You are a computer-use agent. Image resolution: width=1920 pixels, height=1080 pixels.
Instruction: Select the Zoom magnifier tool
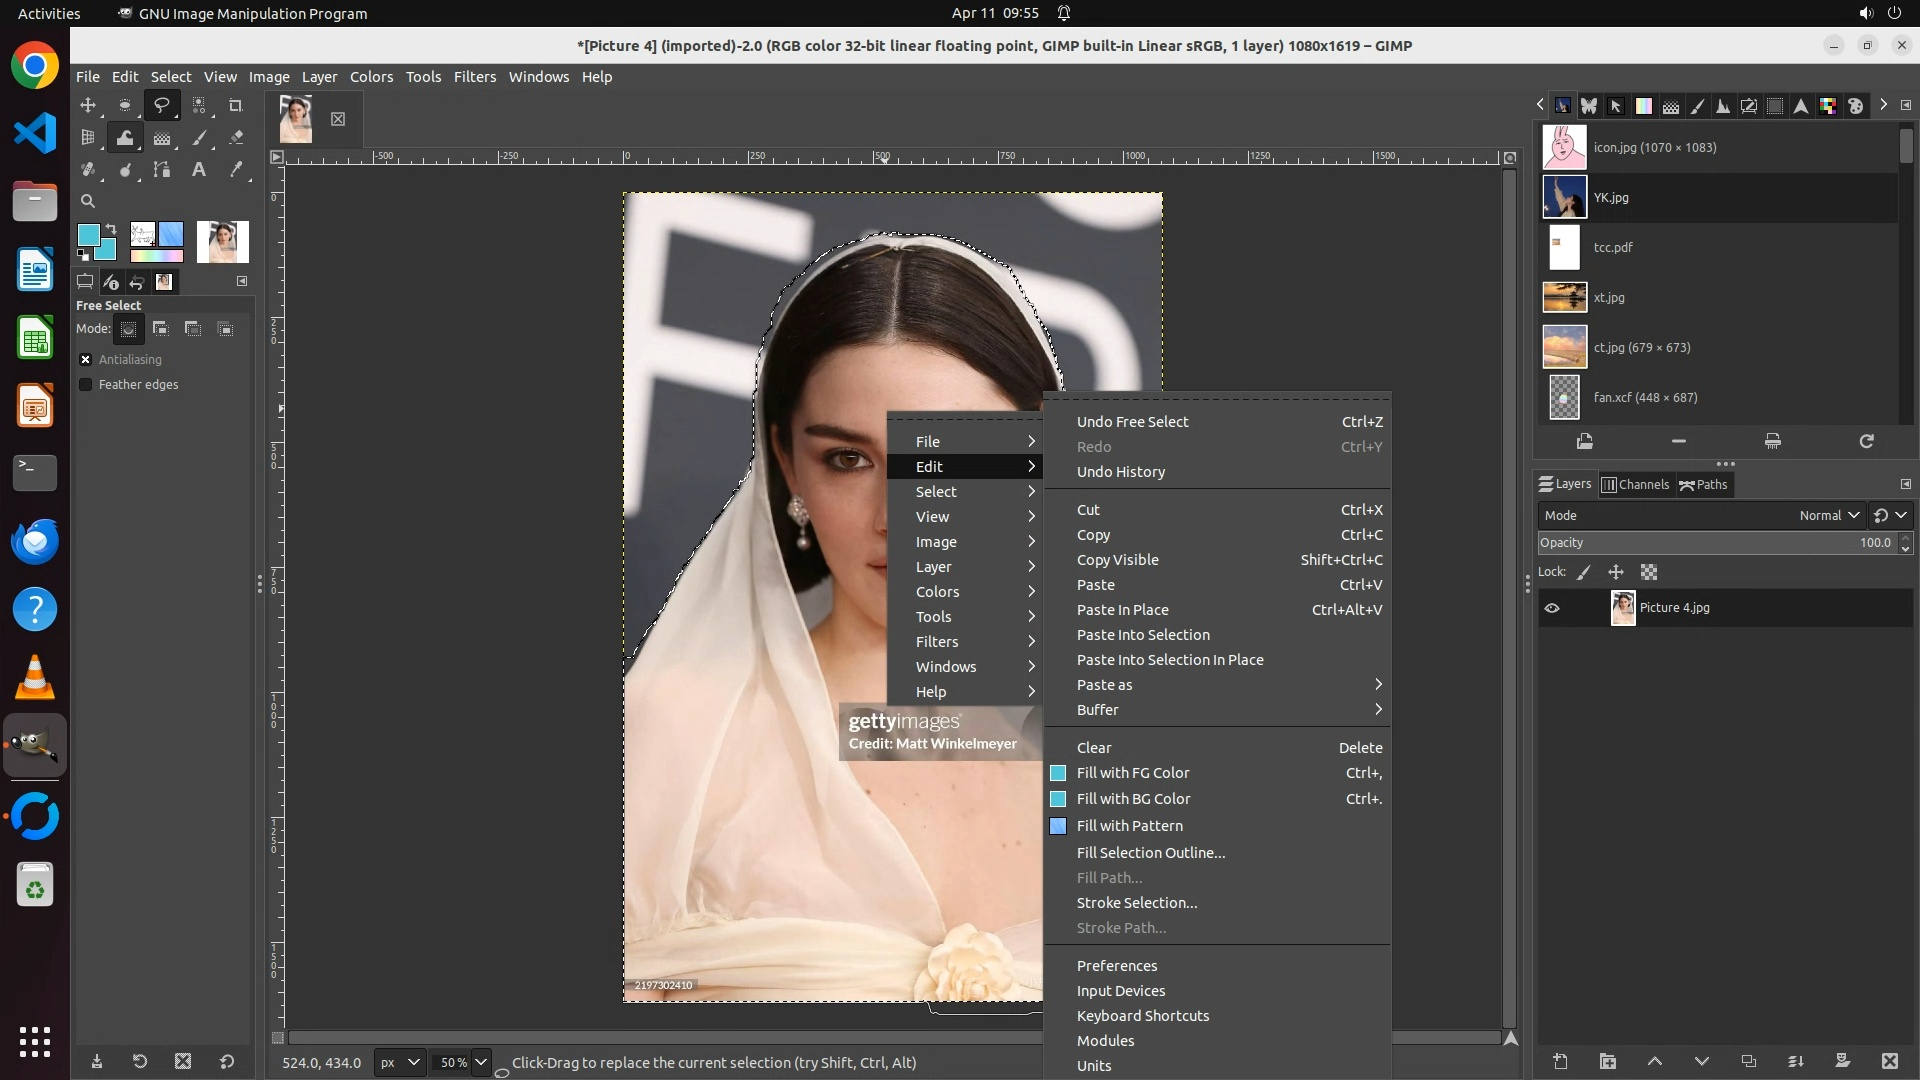point(88,201)
